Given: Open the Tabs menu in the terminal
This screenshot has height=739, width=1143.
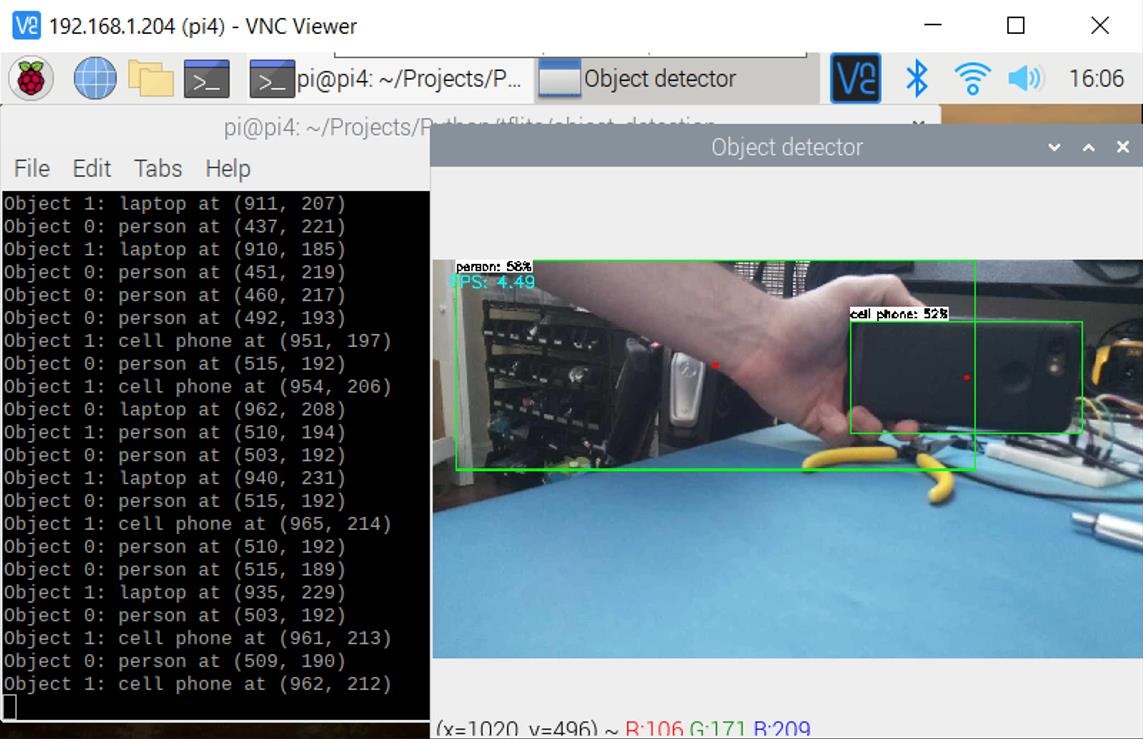Looking at the screenshot, I should tap(158, 168).
